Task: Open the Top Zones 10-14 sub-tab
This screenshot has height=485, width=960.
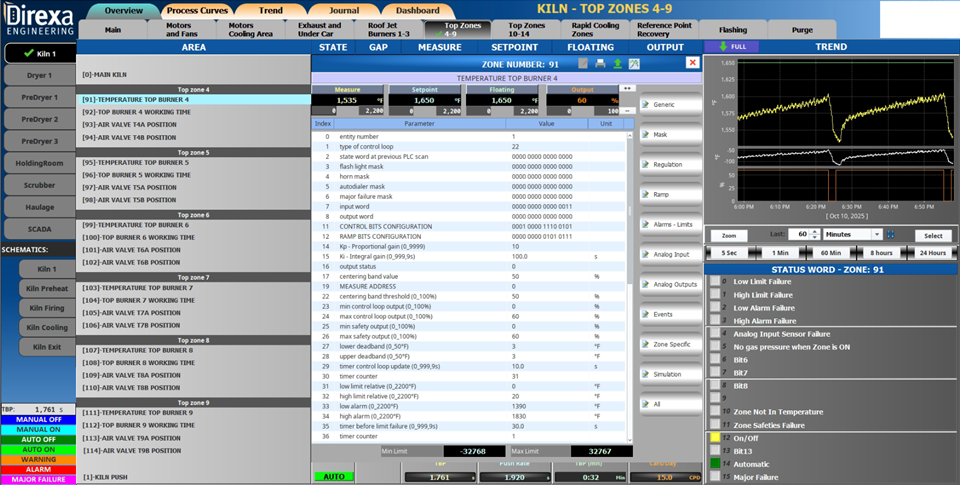Action: (x=527, y=29)
